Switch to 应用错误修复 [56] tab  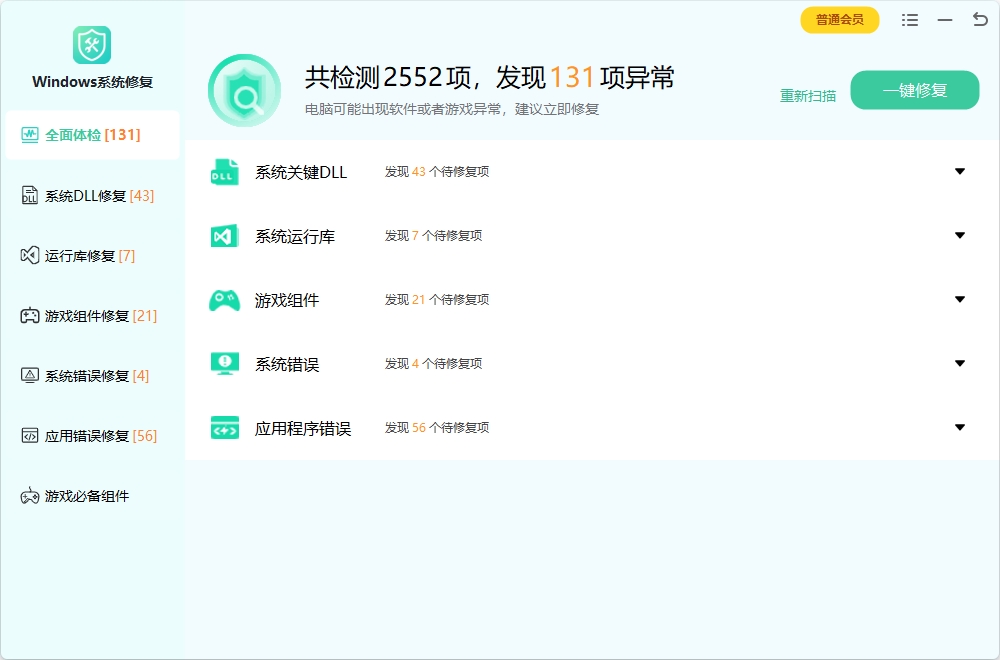pos(92,436)
